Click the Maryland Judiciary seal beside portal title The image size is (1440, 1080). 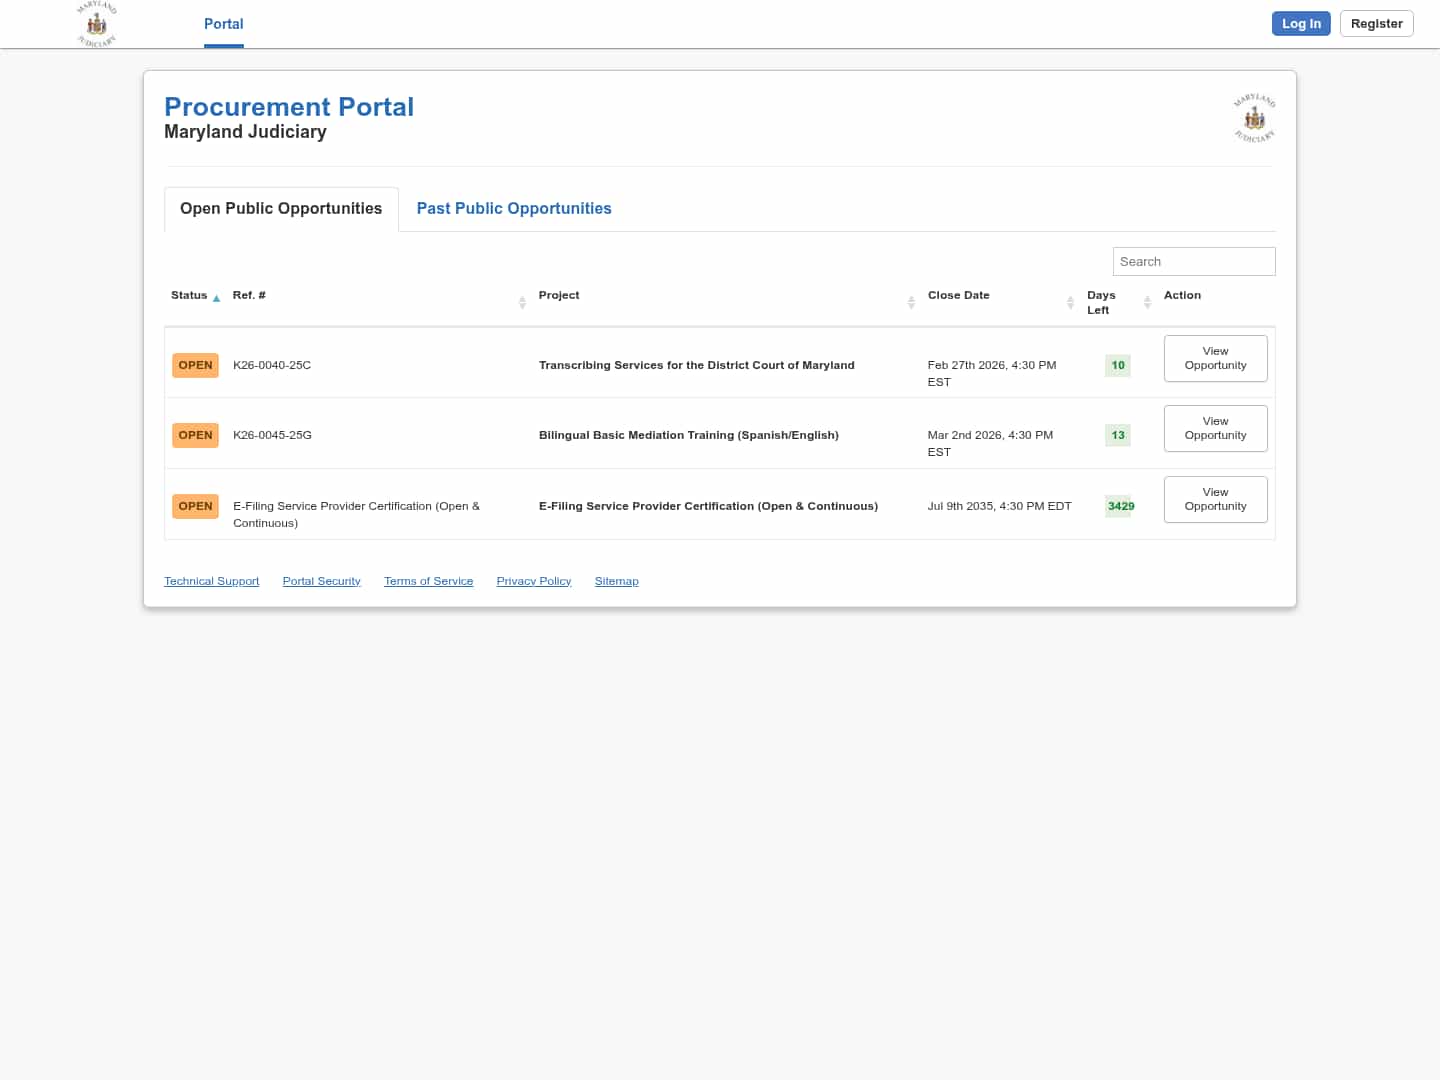pos(1254,119)
